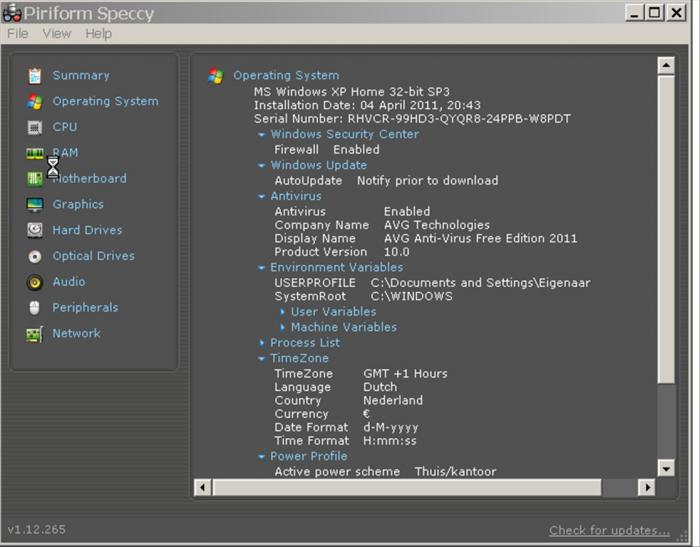Click the serial number RHVCR-99HD3 line

coord(412,119)
